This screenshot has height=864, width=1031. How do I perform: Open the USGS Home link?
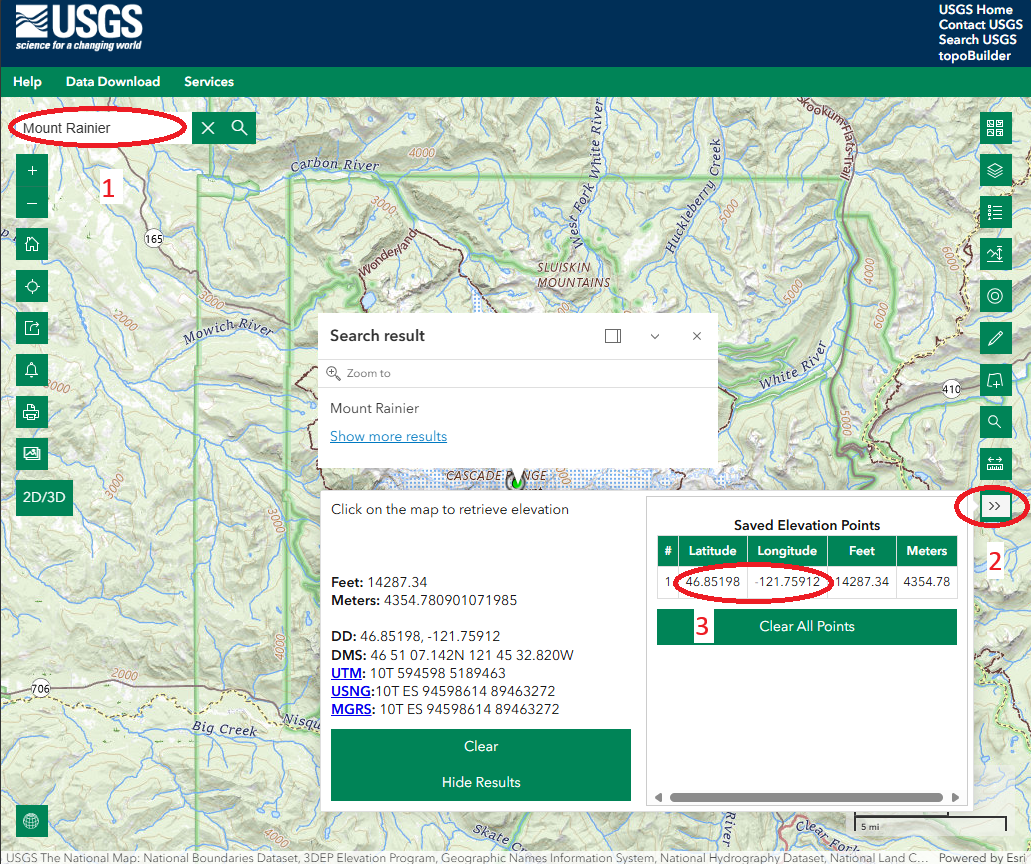pyautogui.click(x=975, y=10)
